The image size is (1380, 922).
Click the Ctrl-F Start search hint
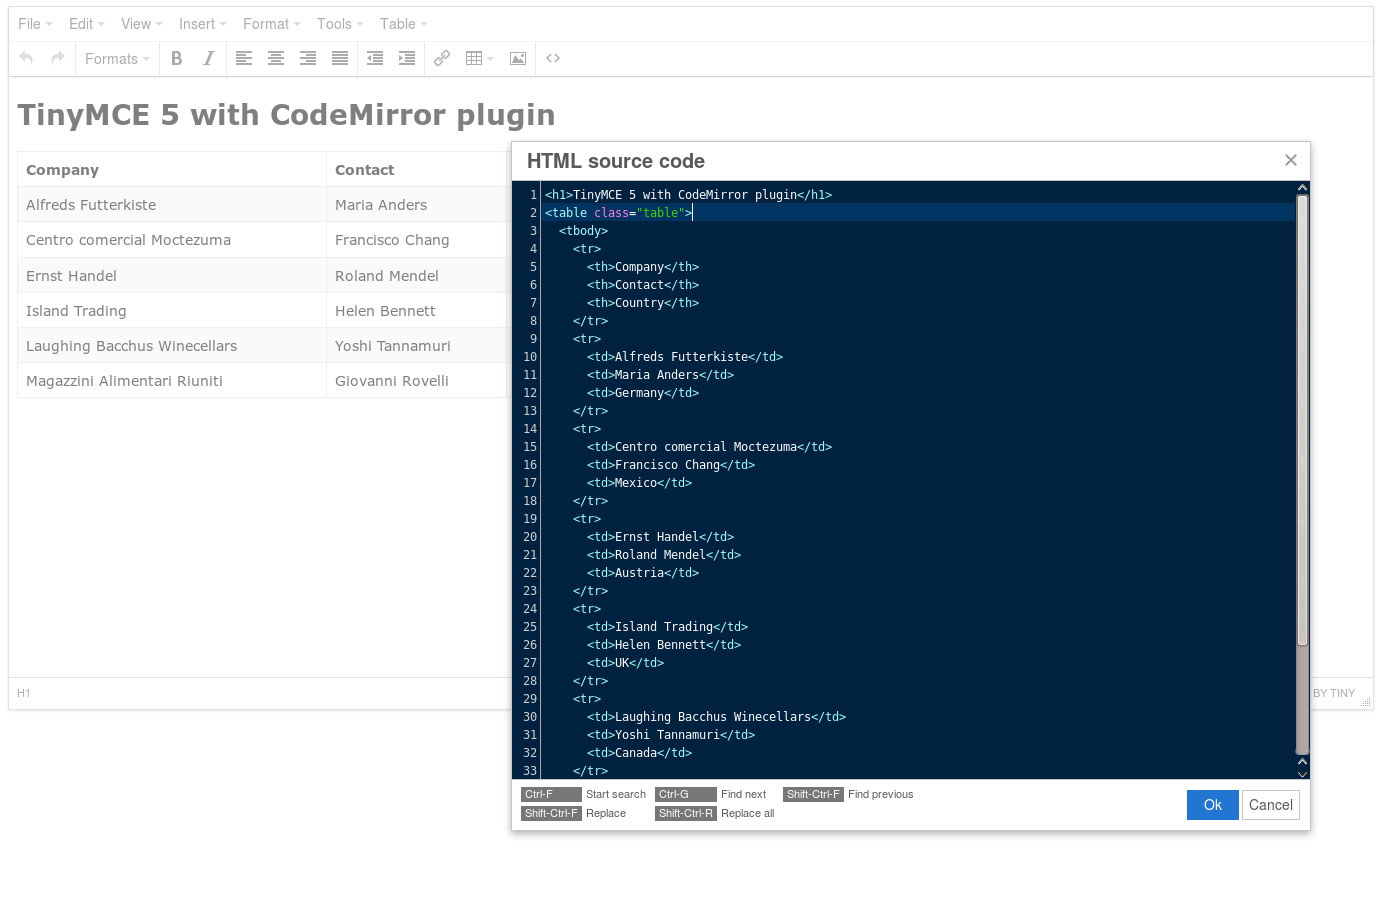coord(584,795)
